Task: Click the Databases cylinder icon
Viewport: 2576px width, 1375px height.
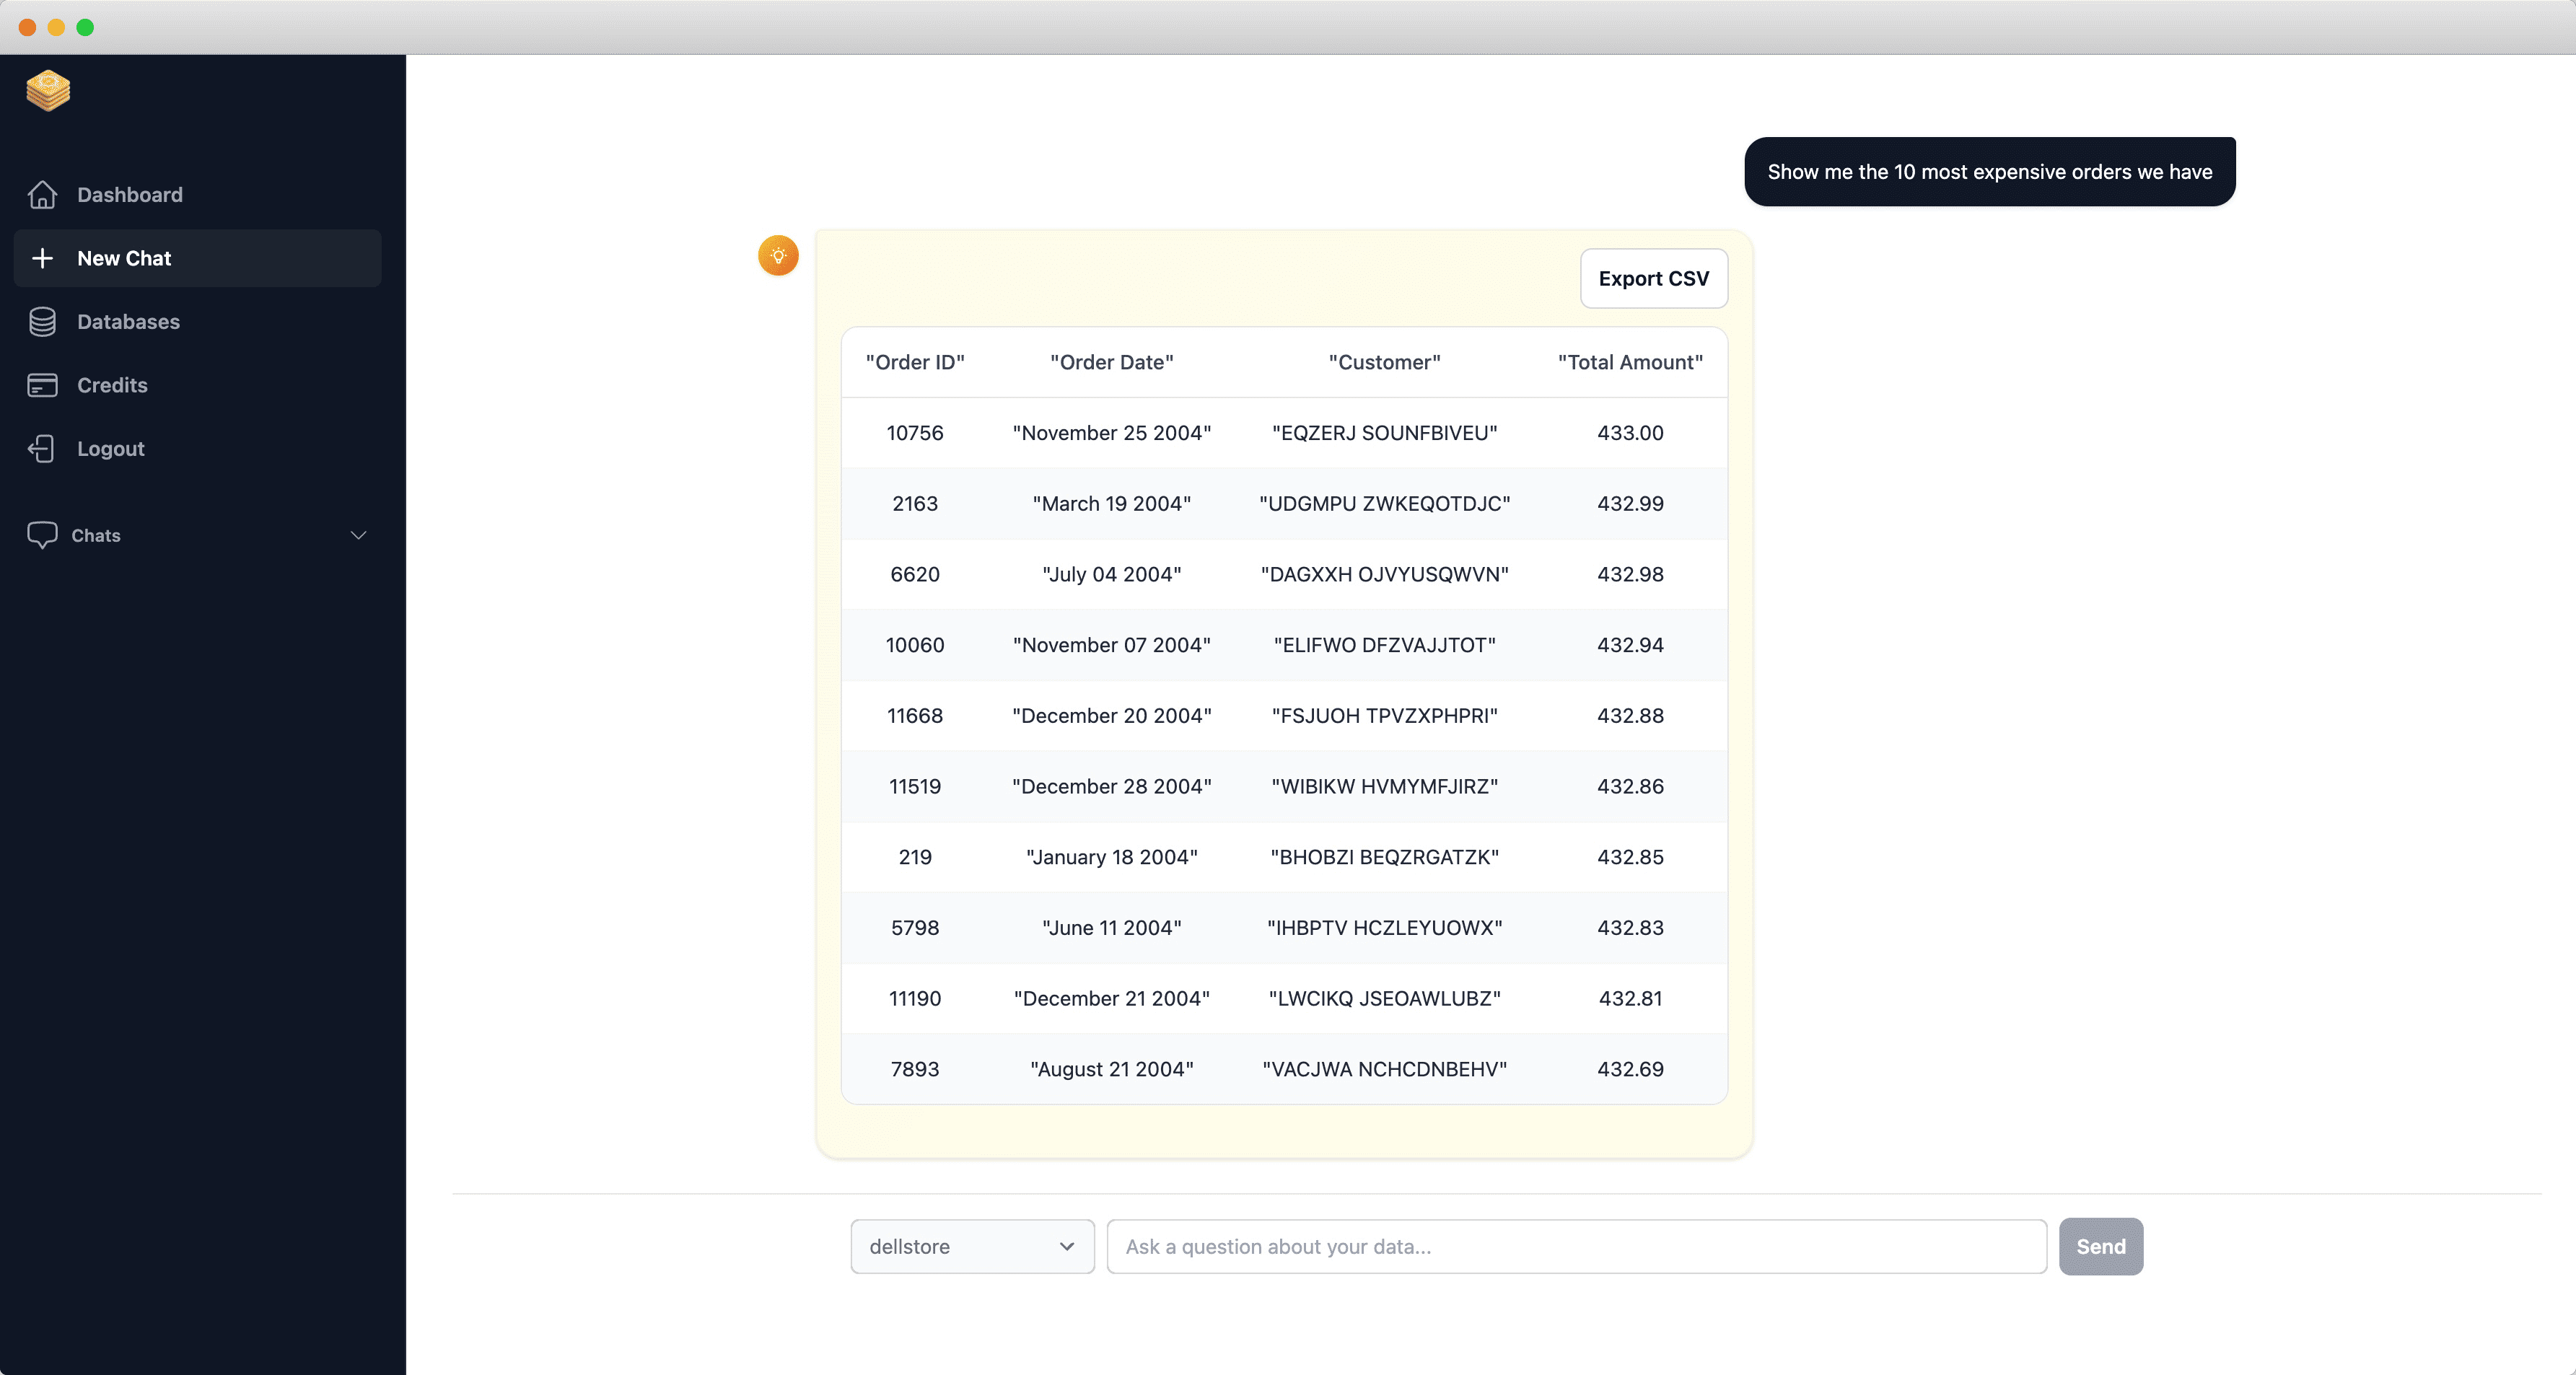Action: click(x=42, y=322)
